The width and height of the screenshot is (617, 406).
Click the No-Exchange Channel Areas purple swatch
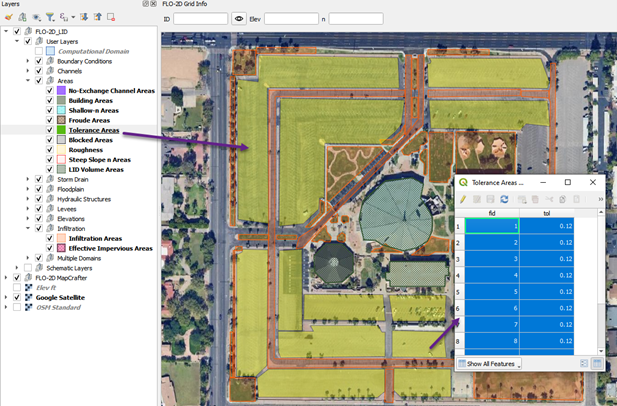(x=61, y=91)
